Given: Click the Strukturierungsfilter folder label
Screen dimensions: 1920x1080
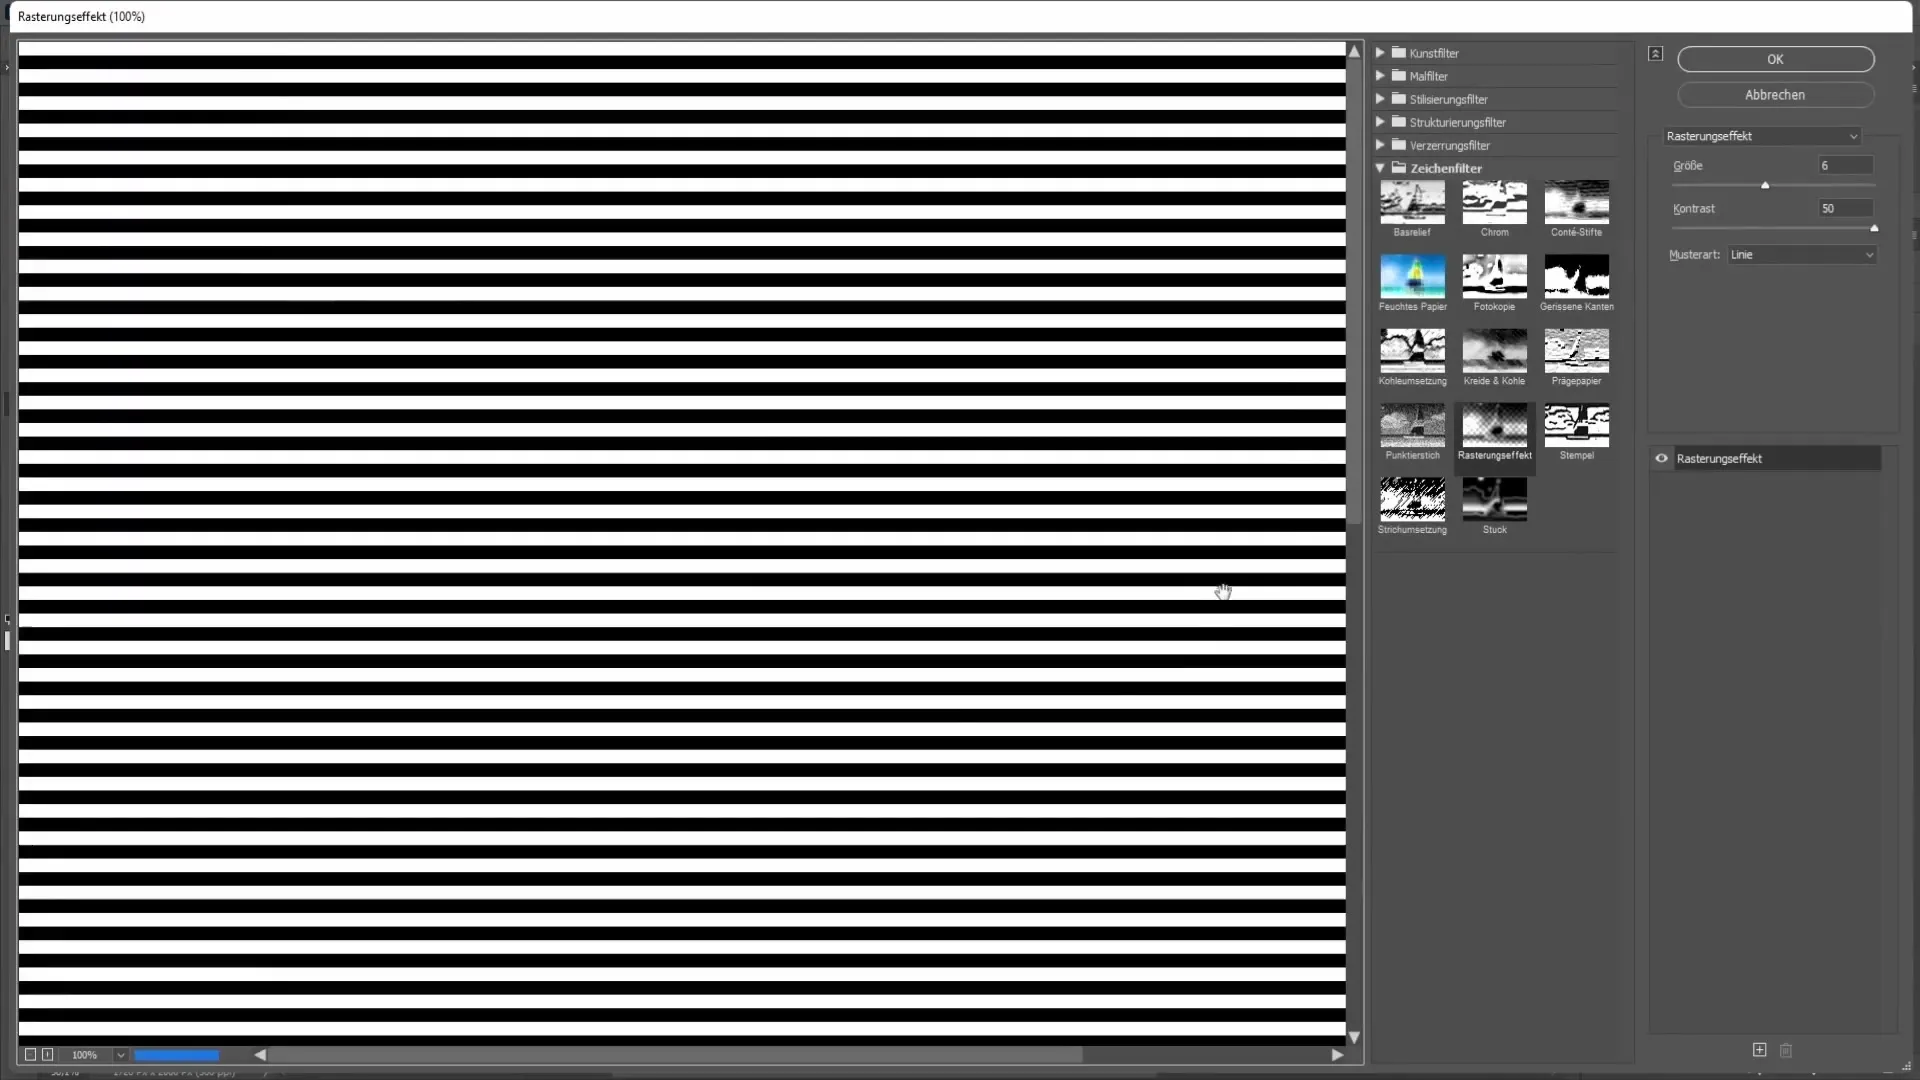Looking at the screenshot, I should point(1458,122).
